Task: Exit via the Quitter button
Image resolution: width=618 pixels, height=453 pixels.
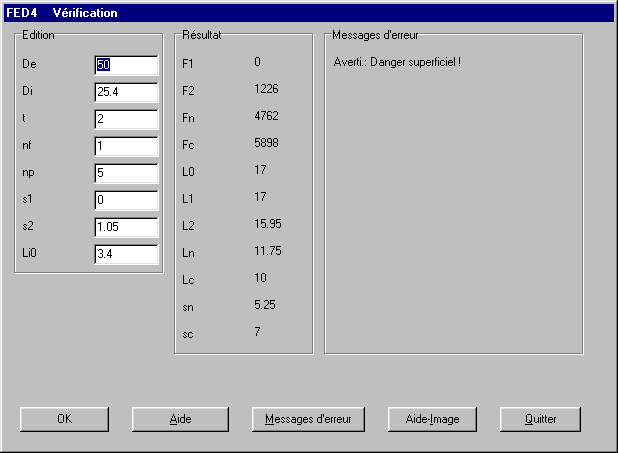Action: point(540,419)
